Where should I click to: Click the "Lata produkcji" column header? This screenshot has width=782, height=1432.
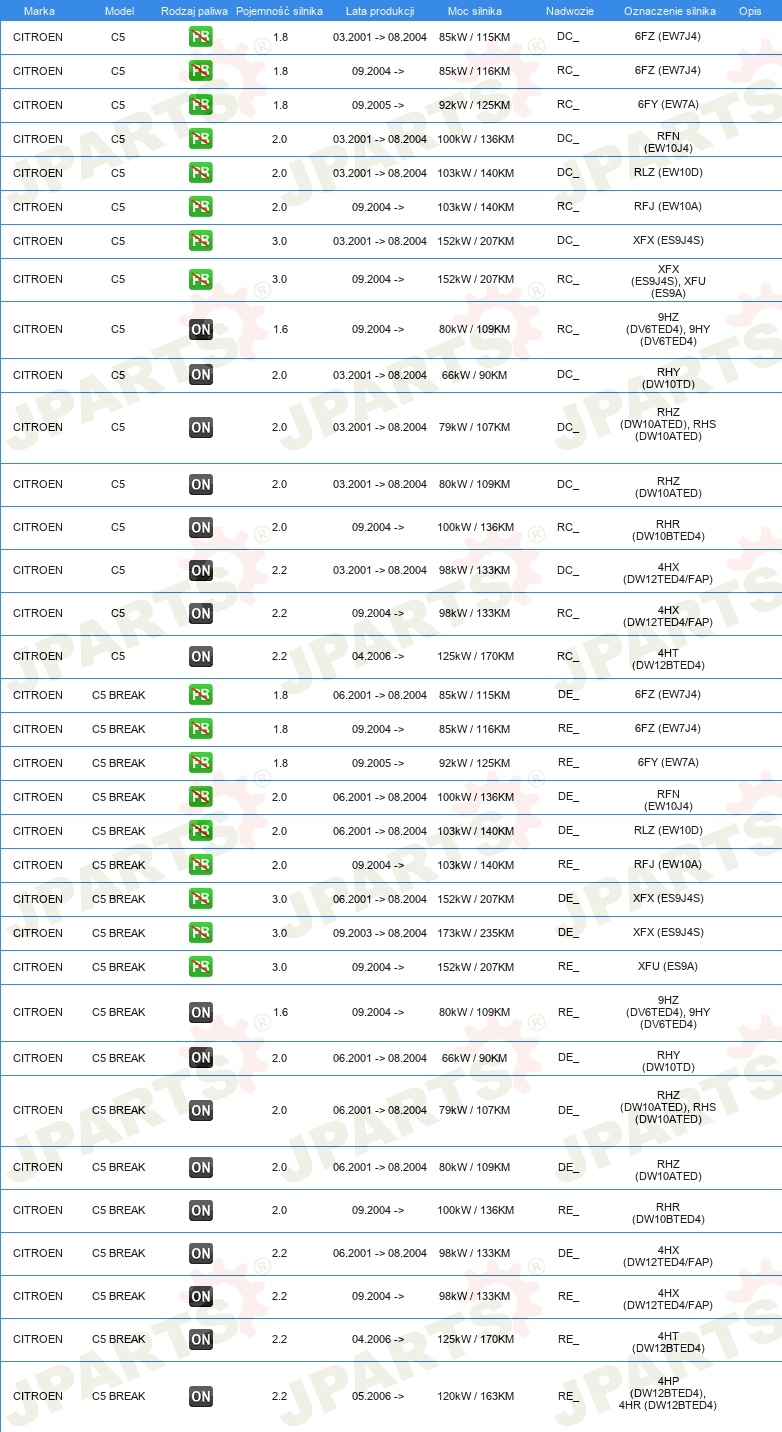pyautogui.click(x=380, y=11)
